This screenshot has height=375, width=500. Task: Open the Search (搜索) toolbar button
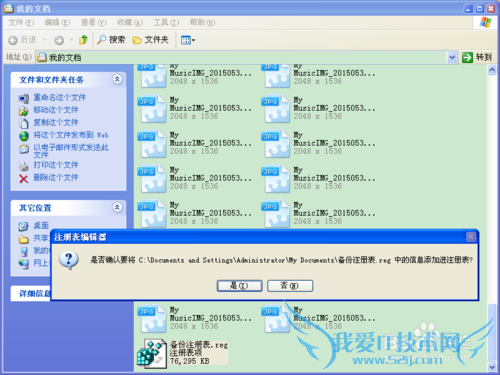coord(111,40)
